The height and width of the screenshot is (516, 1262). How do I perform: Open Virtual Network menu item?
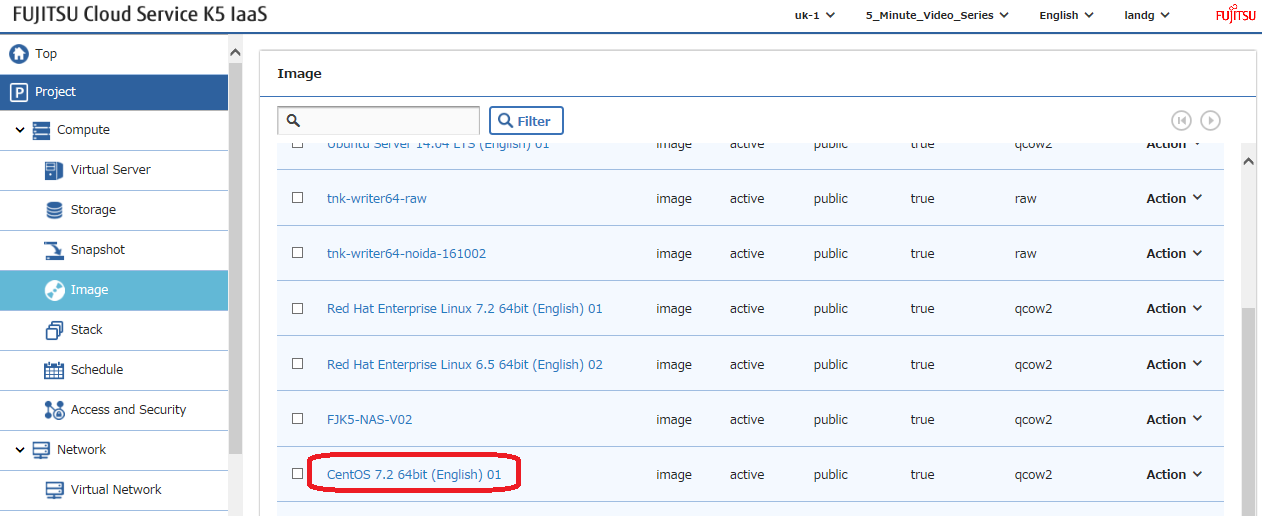[x=114, y=490]
